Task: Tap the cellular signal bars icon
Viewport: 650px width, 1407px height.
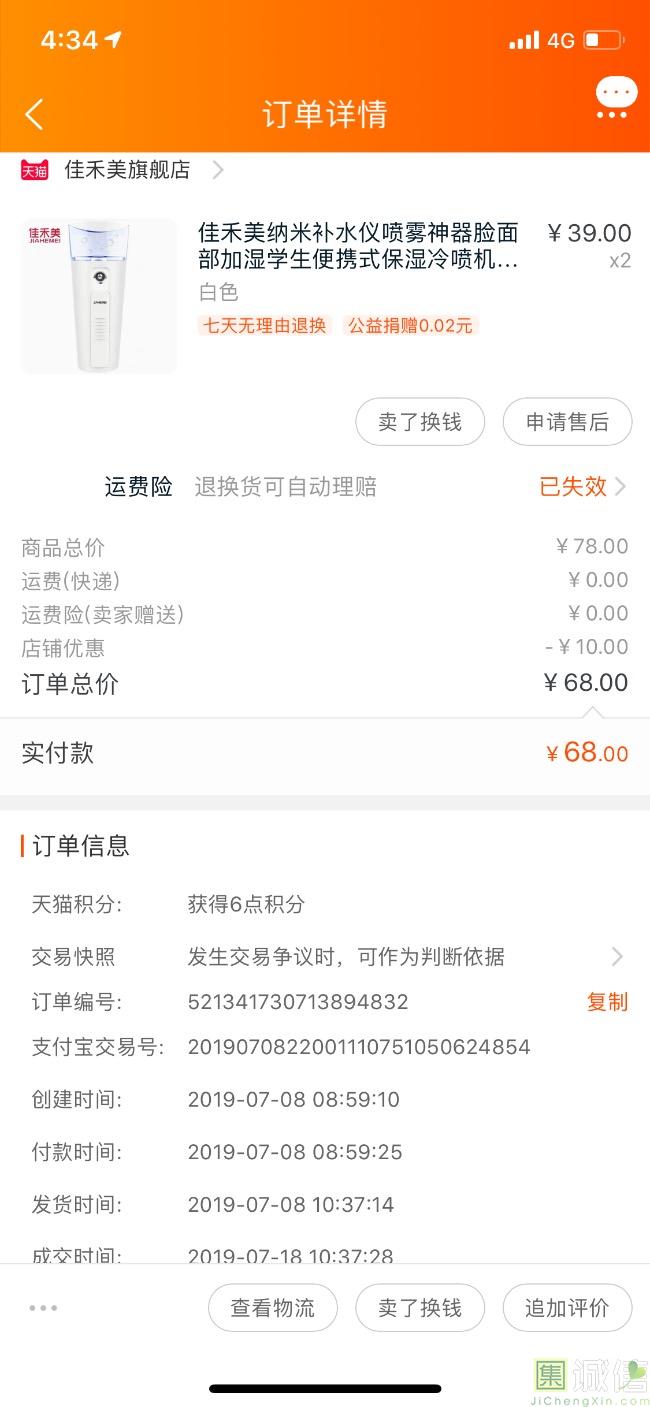Action: click(x=523, y=41)
